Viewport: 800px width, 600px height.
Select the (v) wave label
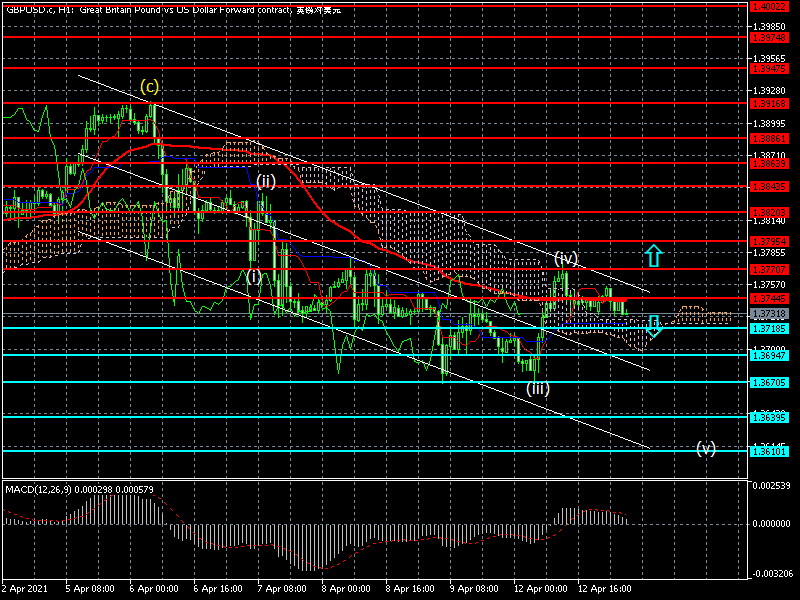click(x=706, y=448)
